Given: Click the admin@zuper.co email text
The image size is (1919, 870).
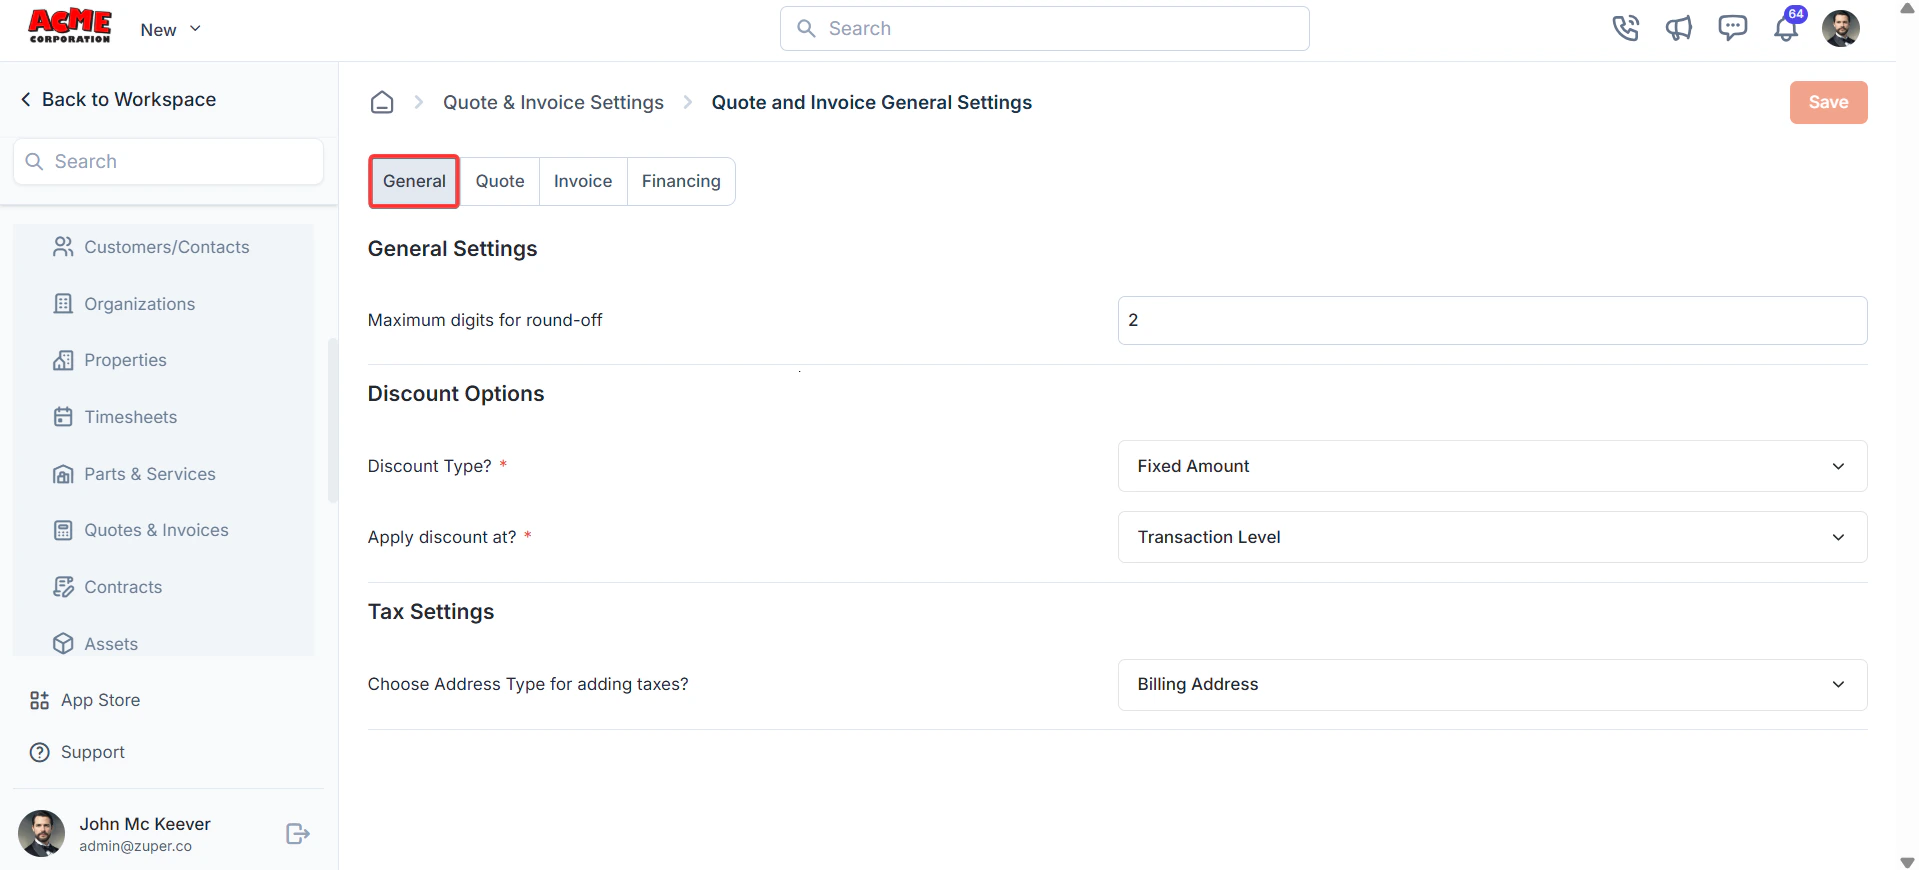Looking at the screenshot, I should coord(135,846).
